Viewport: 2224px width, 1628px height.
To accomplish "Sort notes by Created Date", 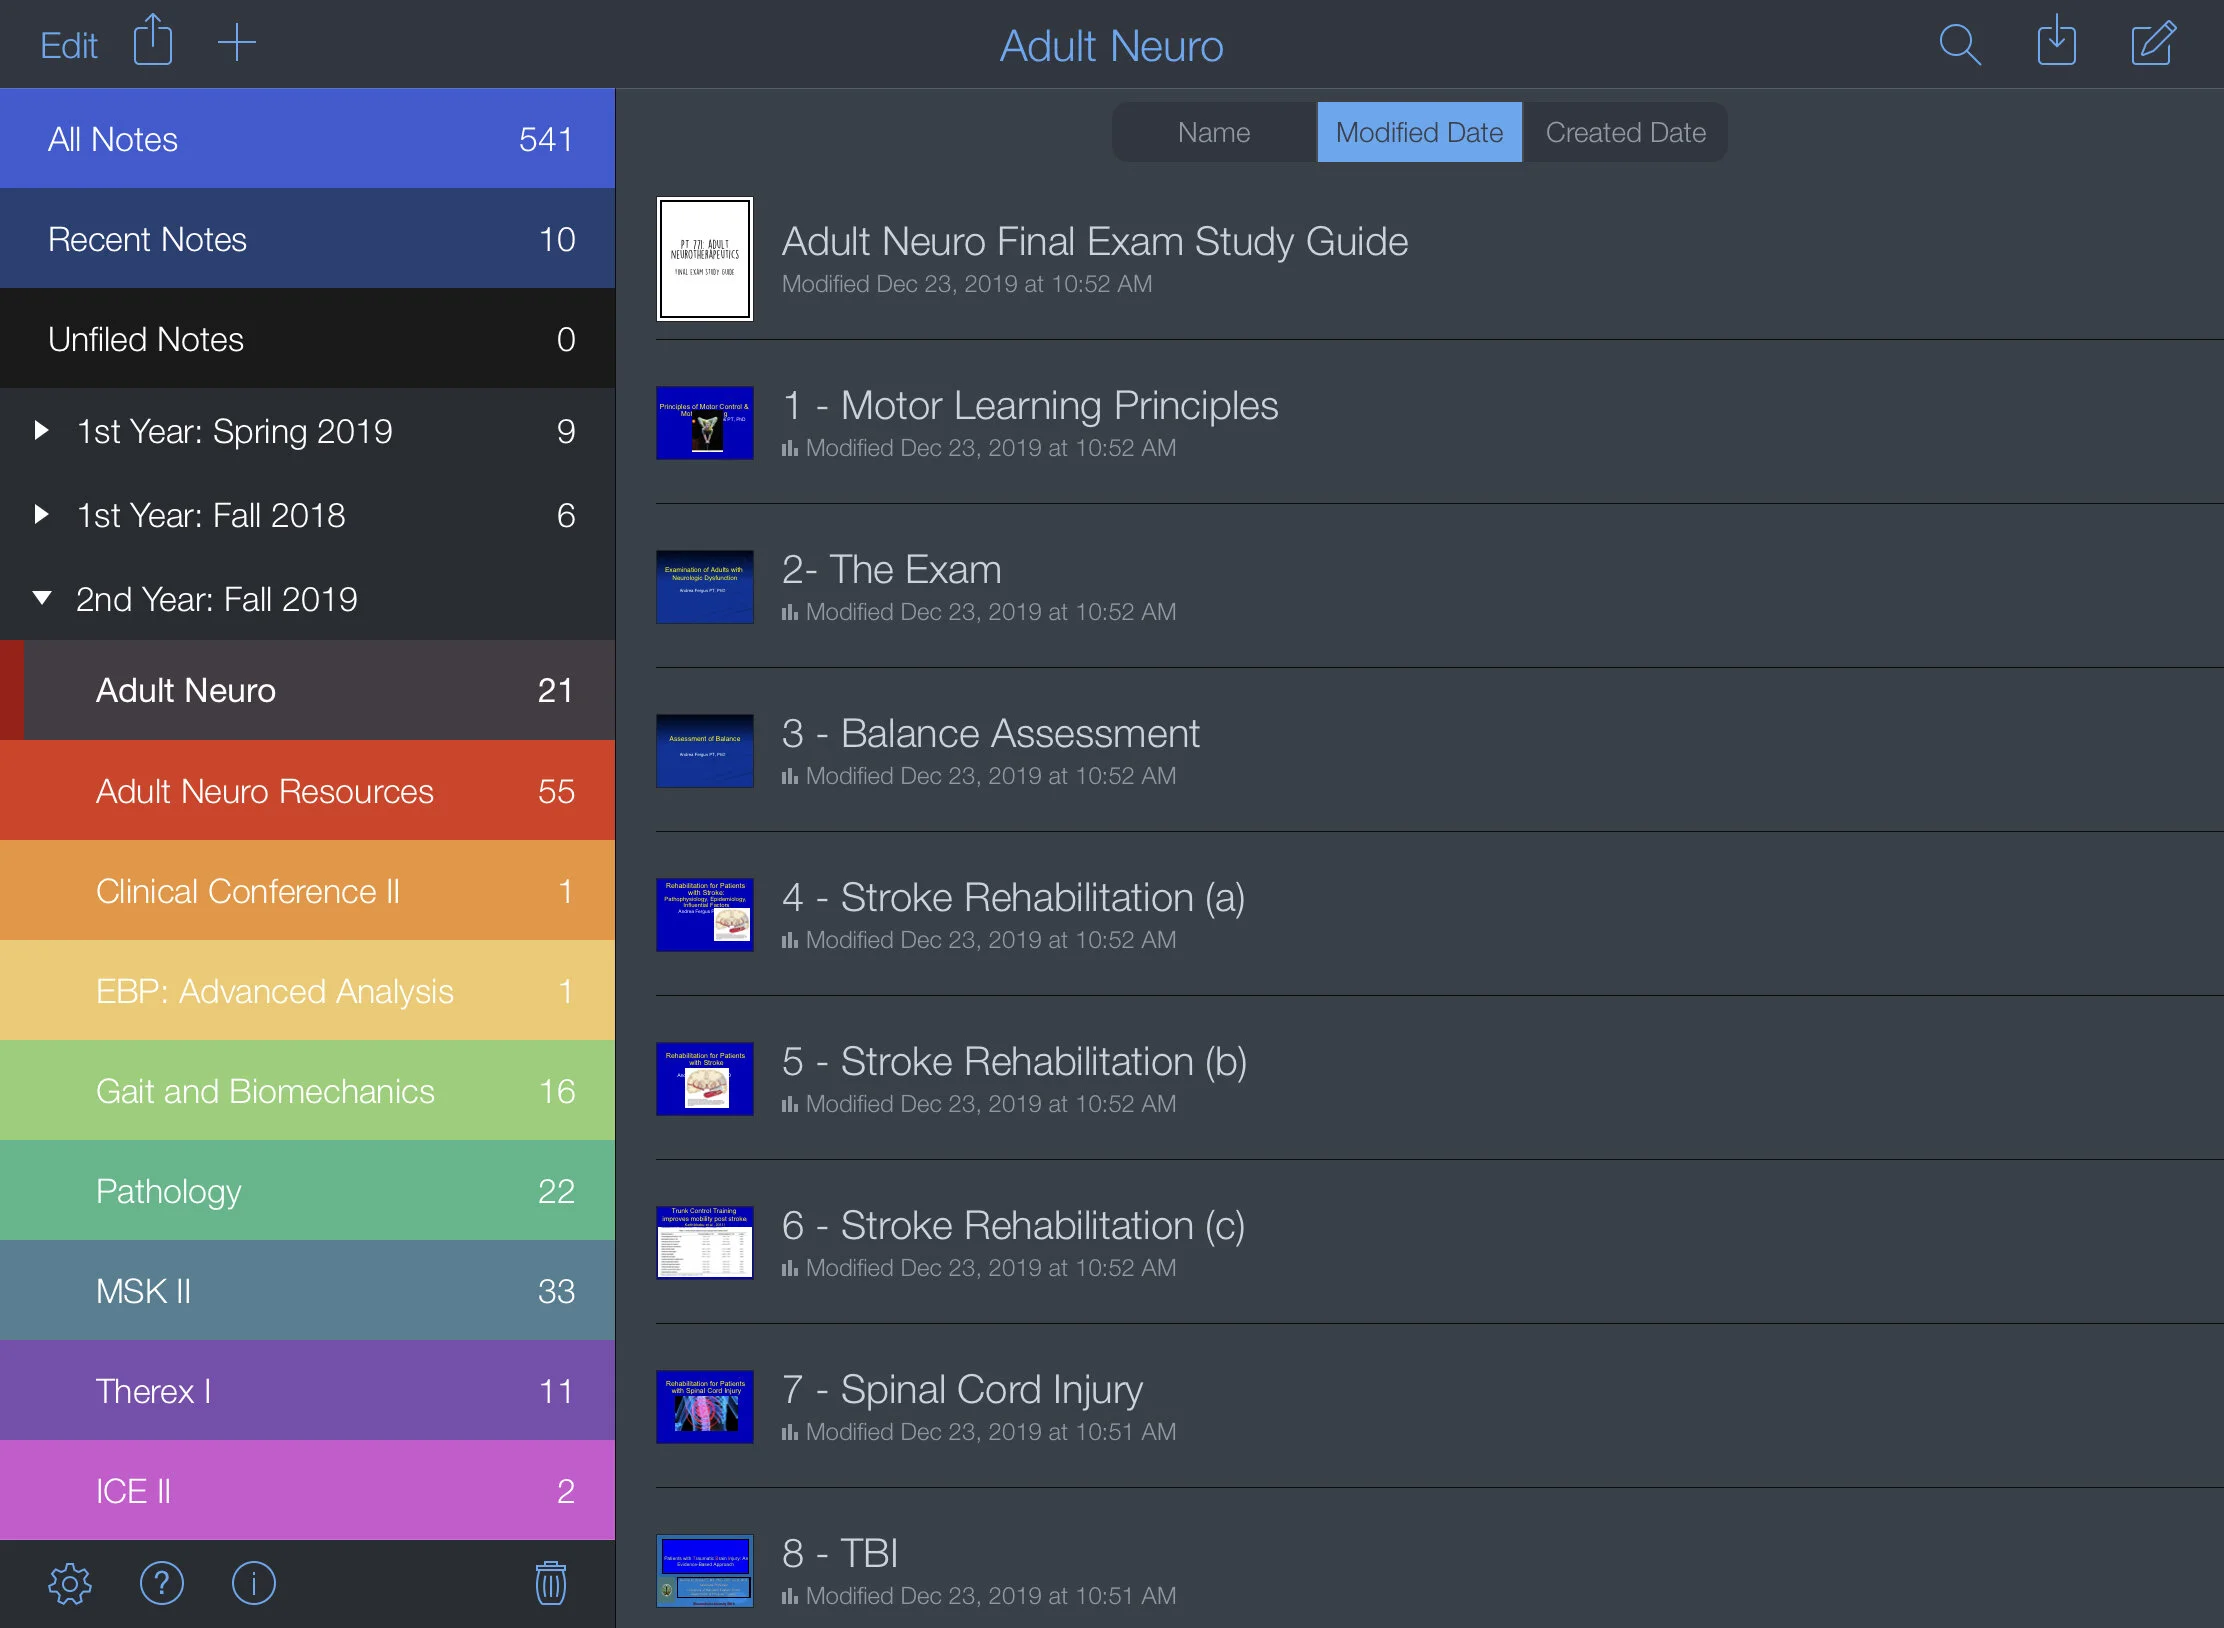I will coord(1625,132).
